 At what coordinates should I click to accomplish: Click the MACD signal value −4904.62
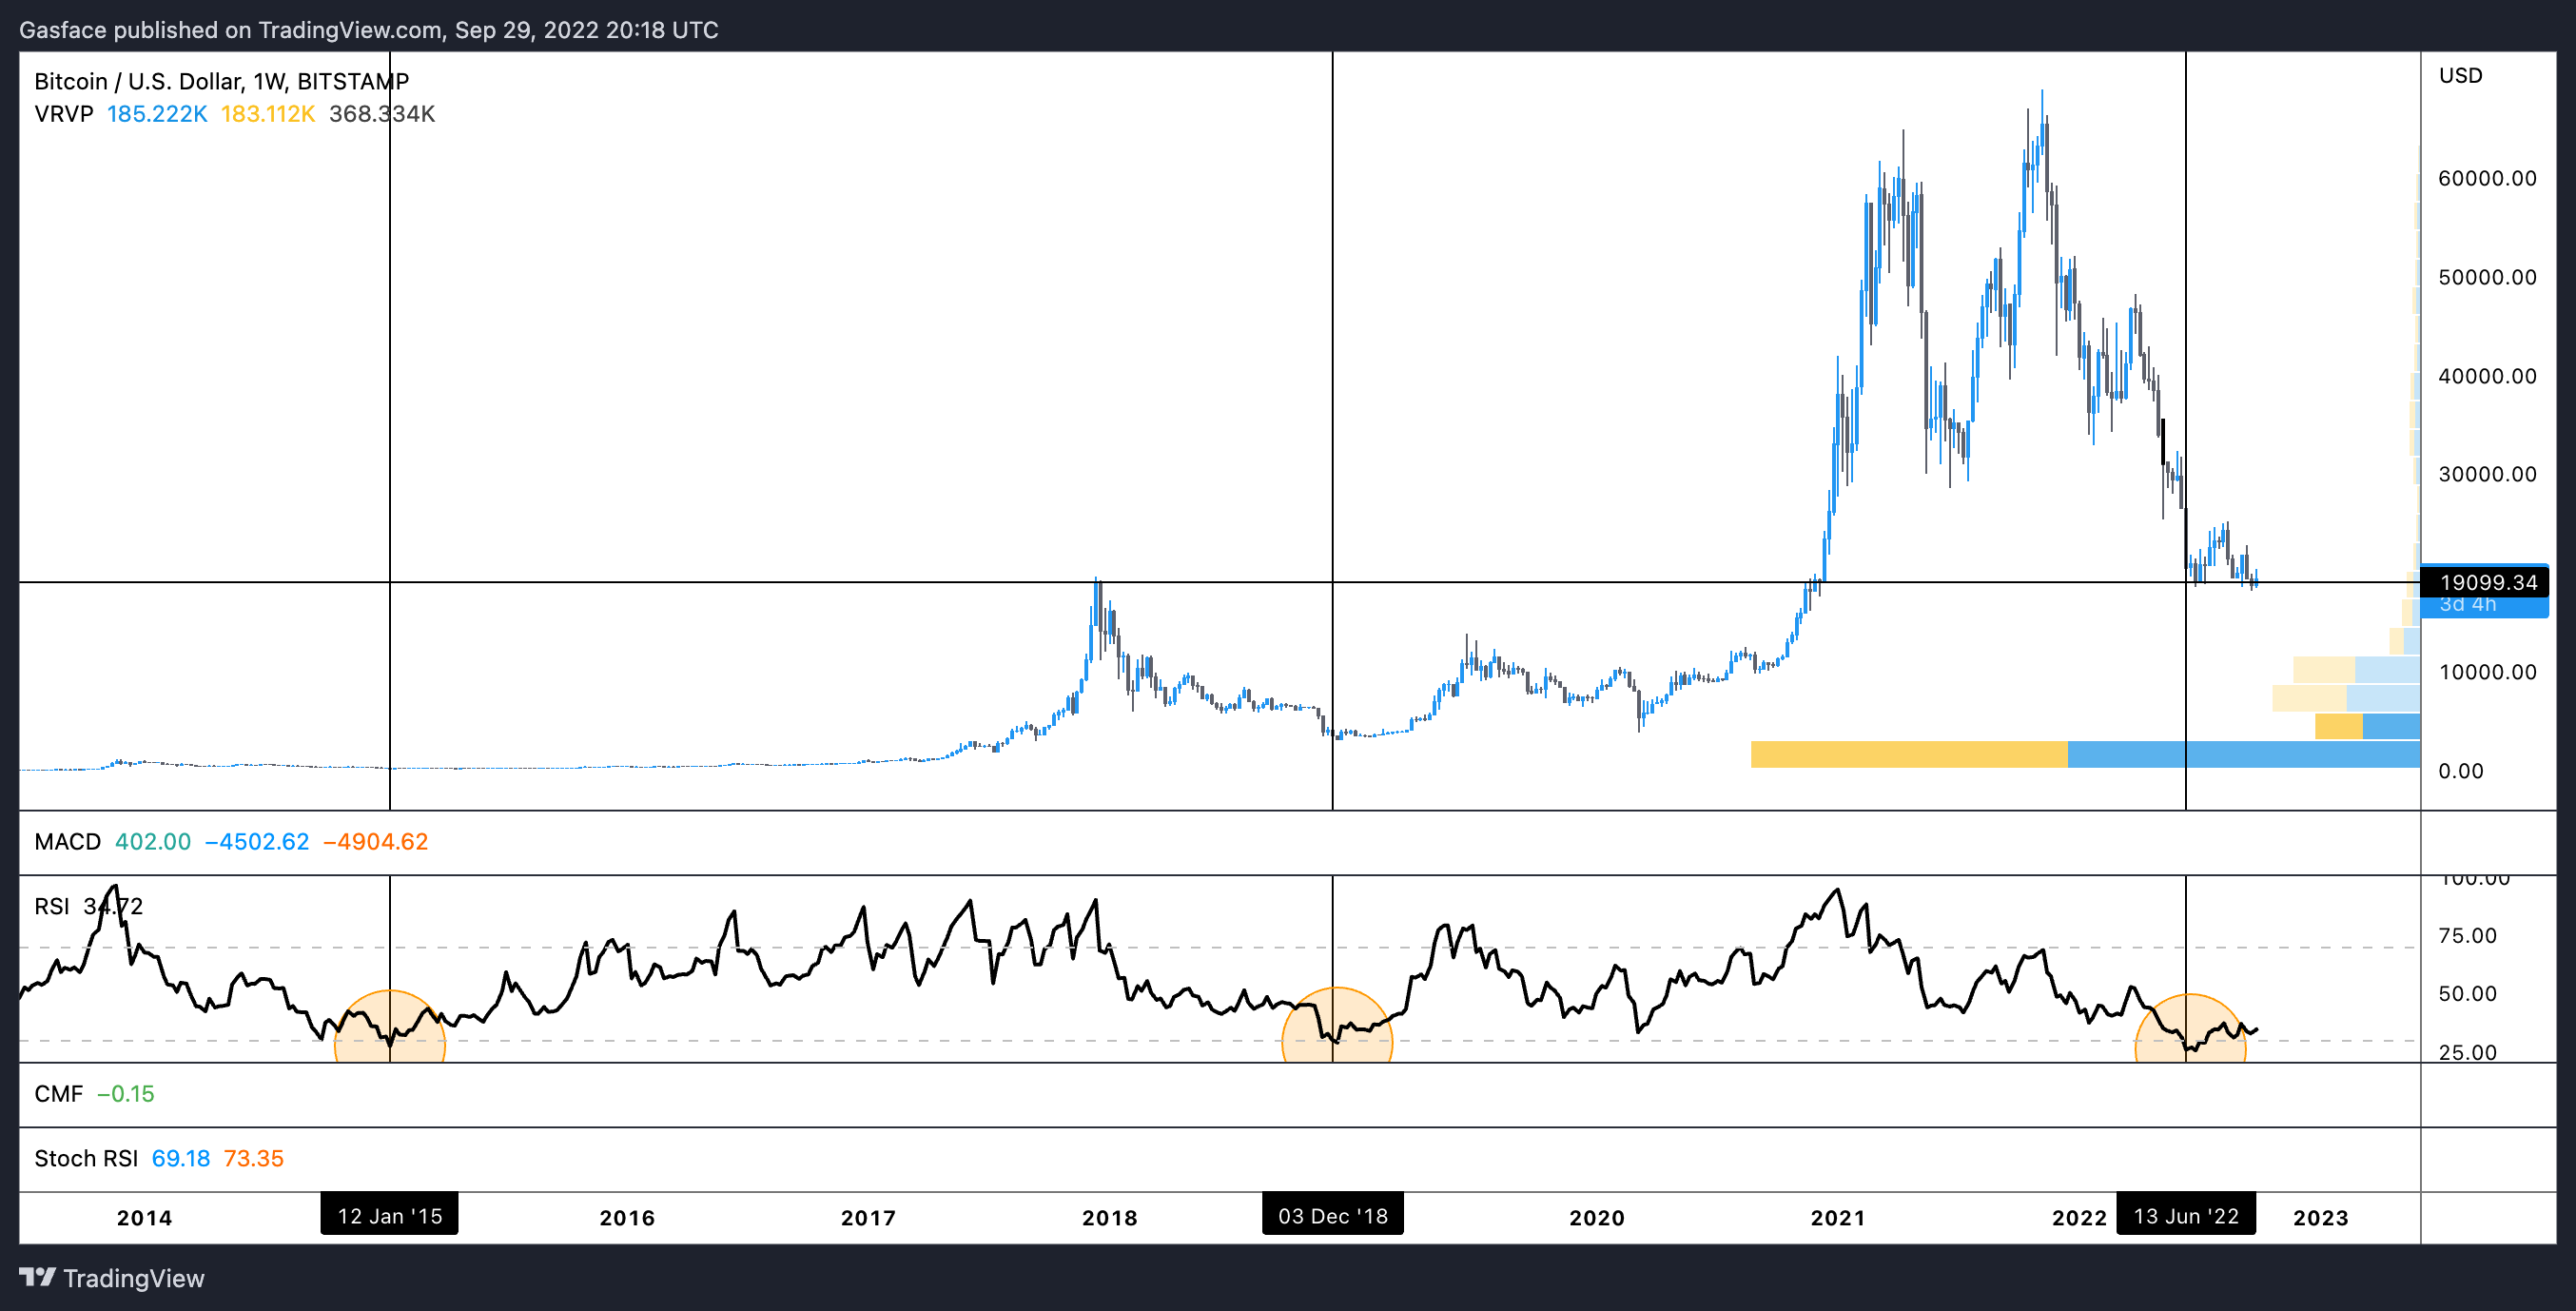(x=375, y=842)
